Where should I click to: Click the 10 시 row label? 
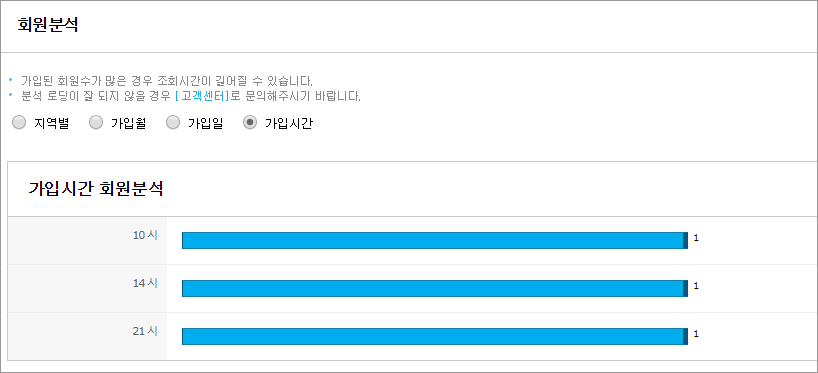[145, 235]
